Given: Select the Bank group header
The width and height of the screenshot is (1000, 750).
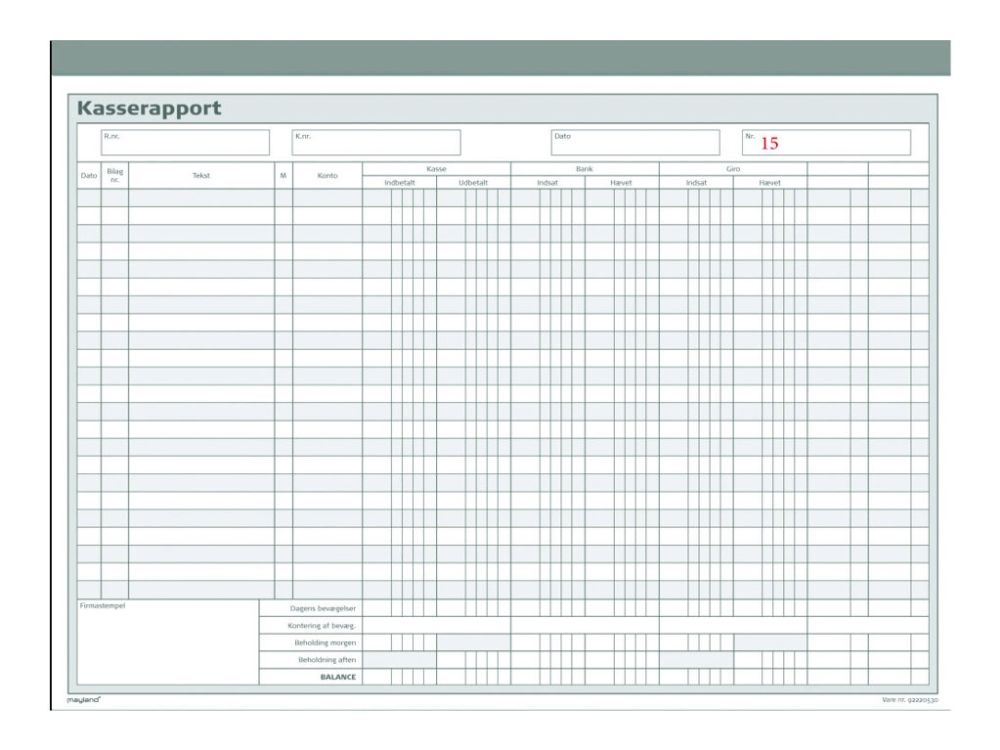Looking at the screenshot, I should point(584,169).
